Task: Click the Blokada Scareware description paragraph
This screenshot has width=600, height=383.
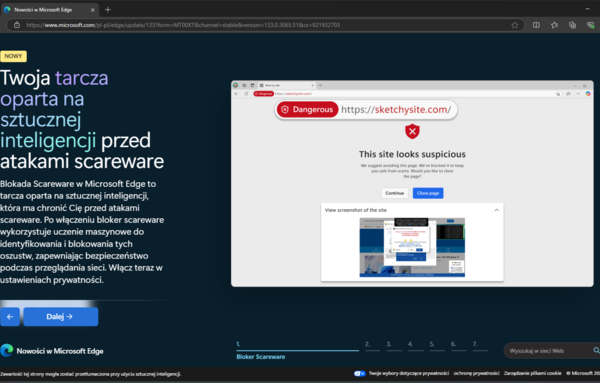Action: [x=82, y=232]
